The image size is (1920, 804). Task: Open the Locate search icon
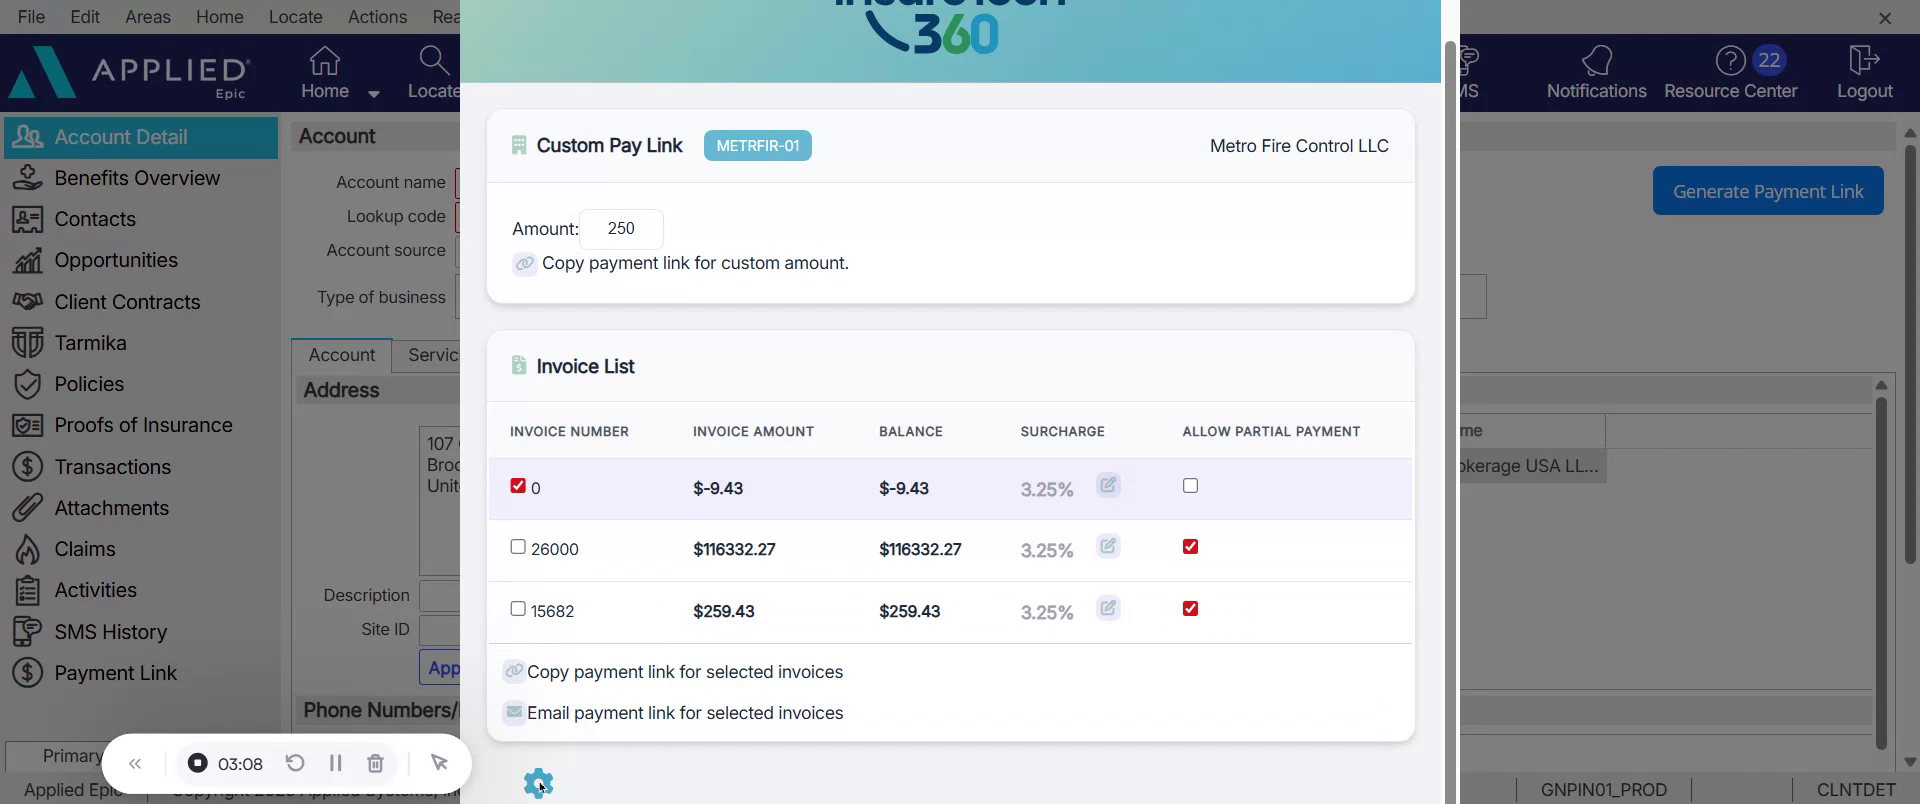[x=434, y=61]
